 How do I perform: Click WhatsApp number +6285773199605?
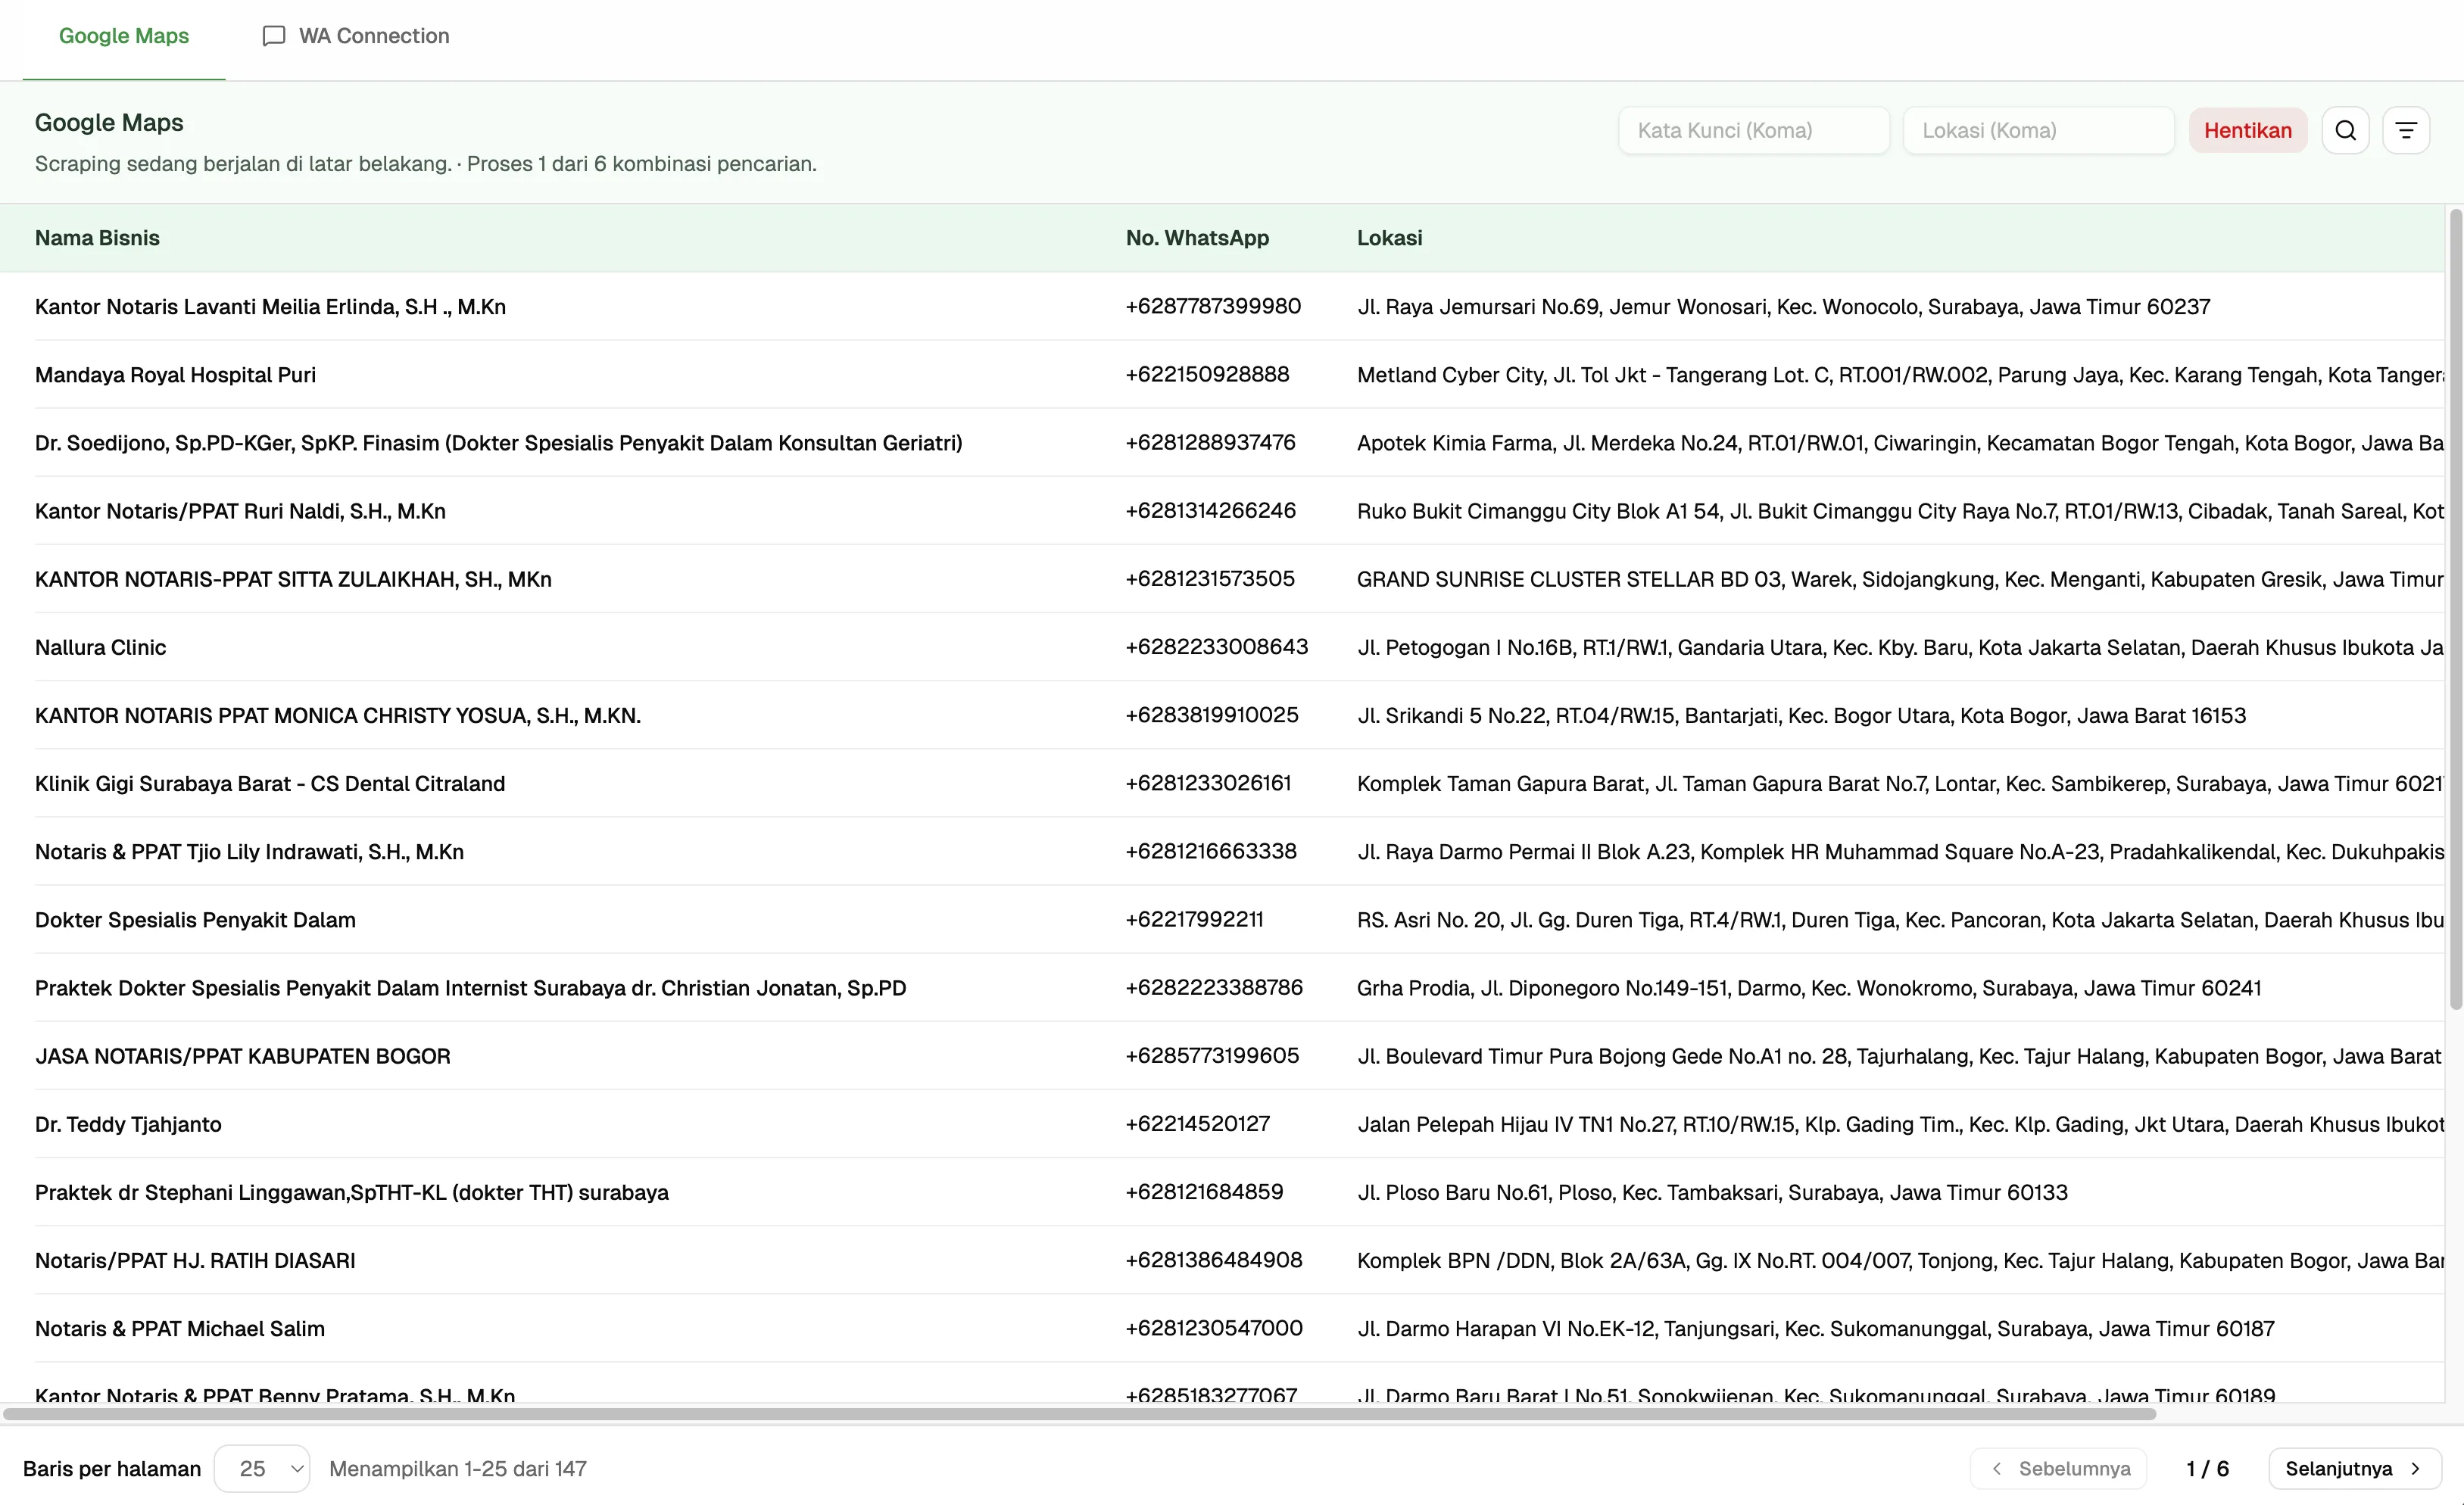point(1212,1055)
